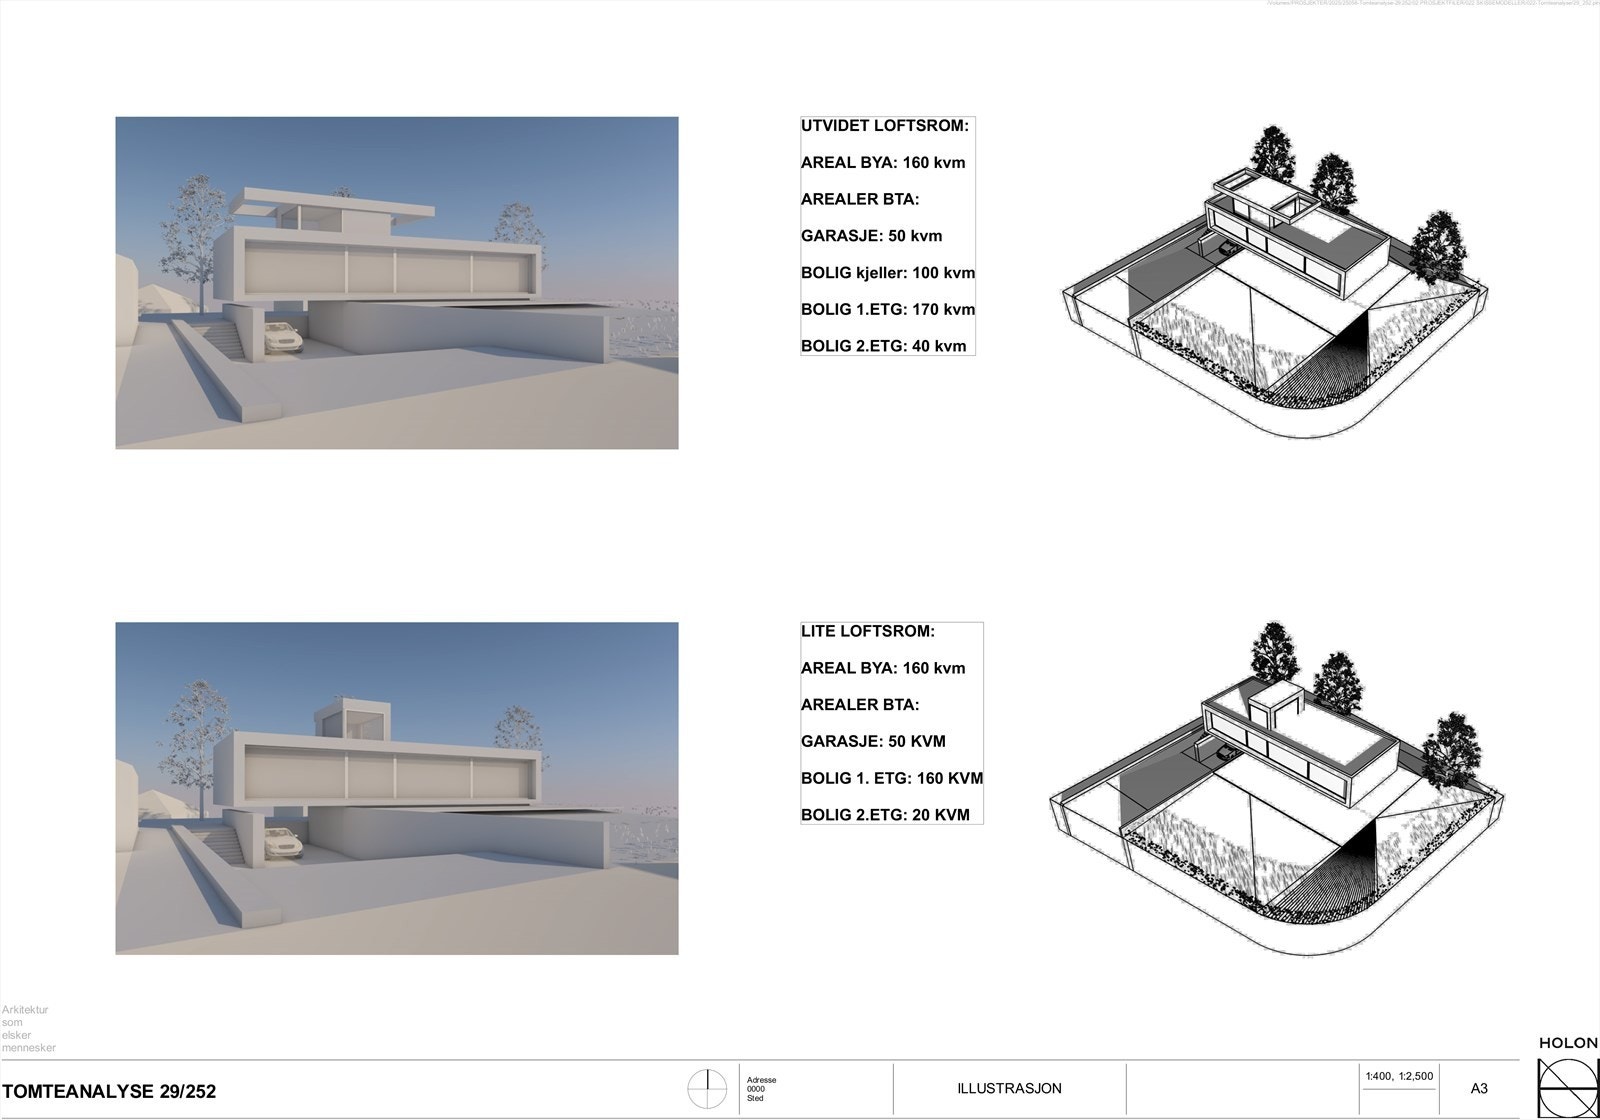Click 'BOLIG 1. ETG: 160 KVM' line
The image size is (1600, 1120).
[892, 778]
